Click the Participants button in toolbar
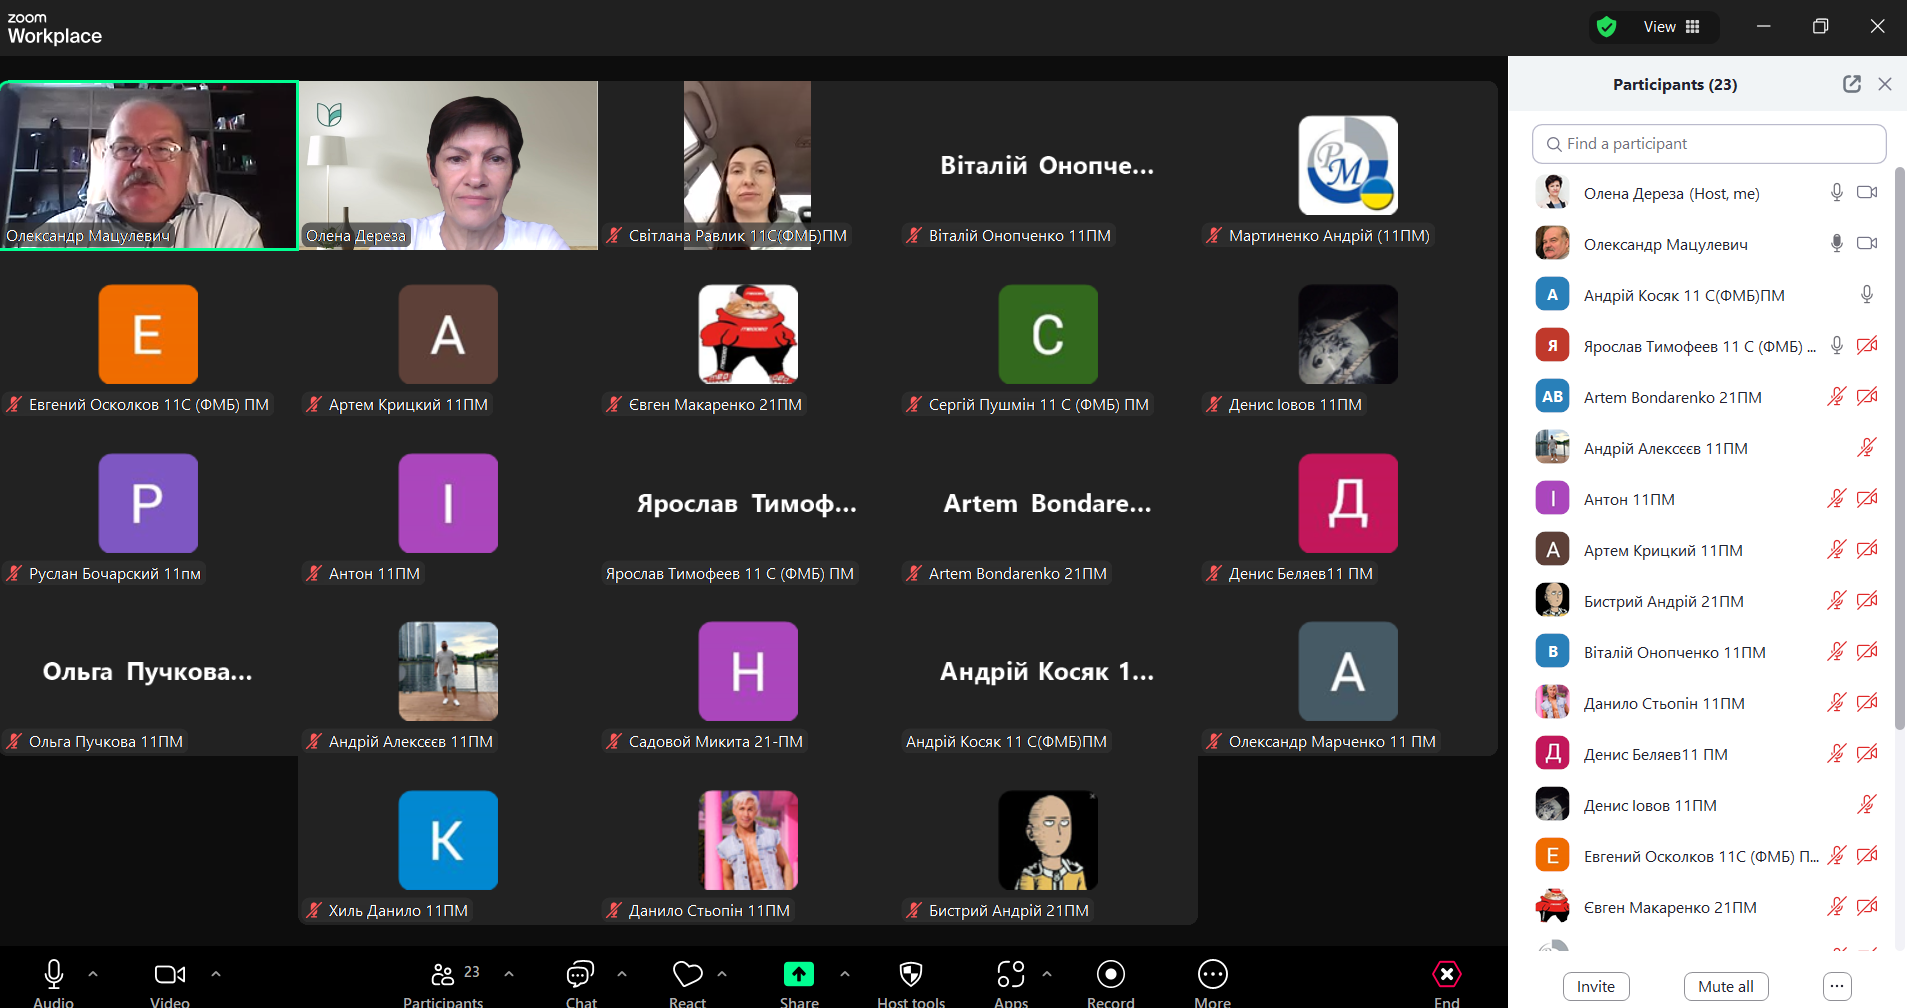 click(x=443, y=975)
